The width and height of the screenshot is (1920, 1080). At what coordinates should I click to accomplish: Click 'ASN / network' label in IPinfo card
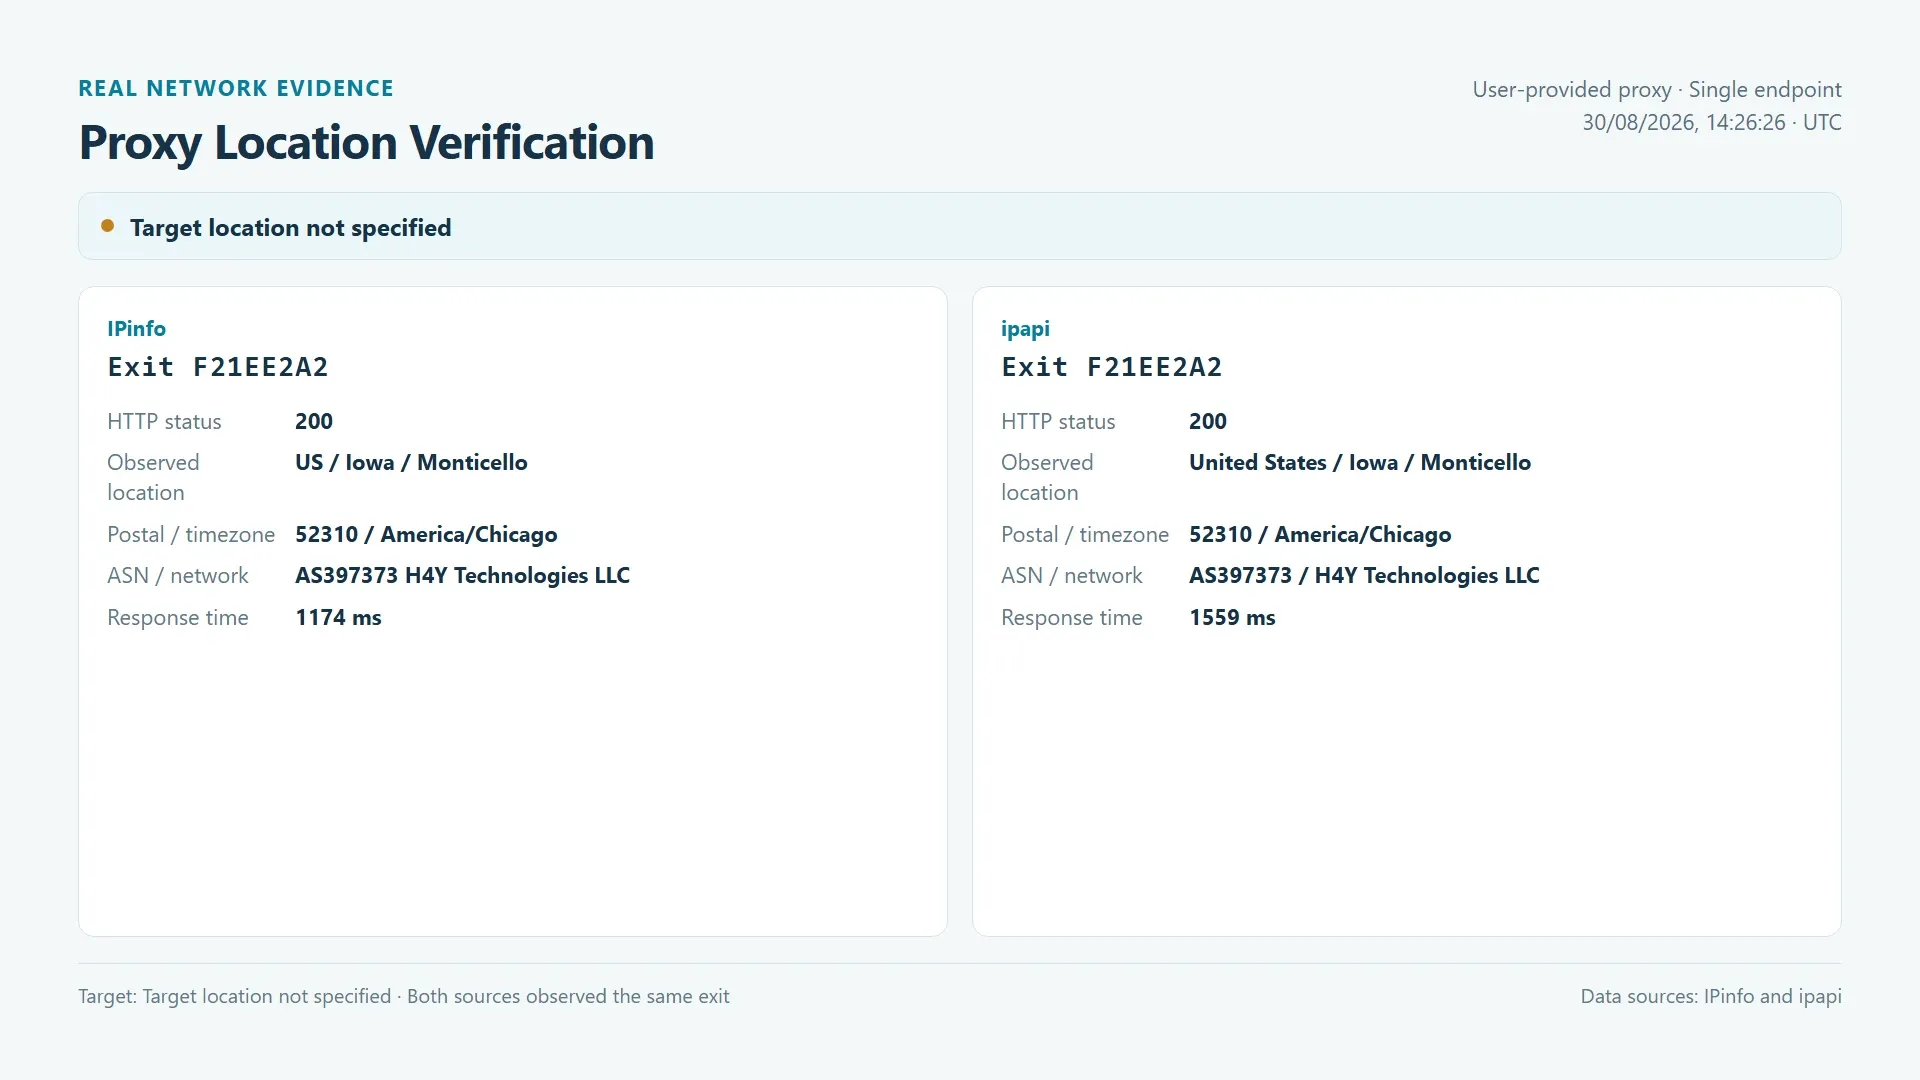[x=177, y=576]
